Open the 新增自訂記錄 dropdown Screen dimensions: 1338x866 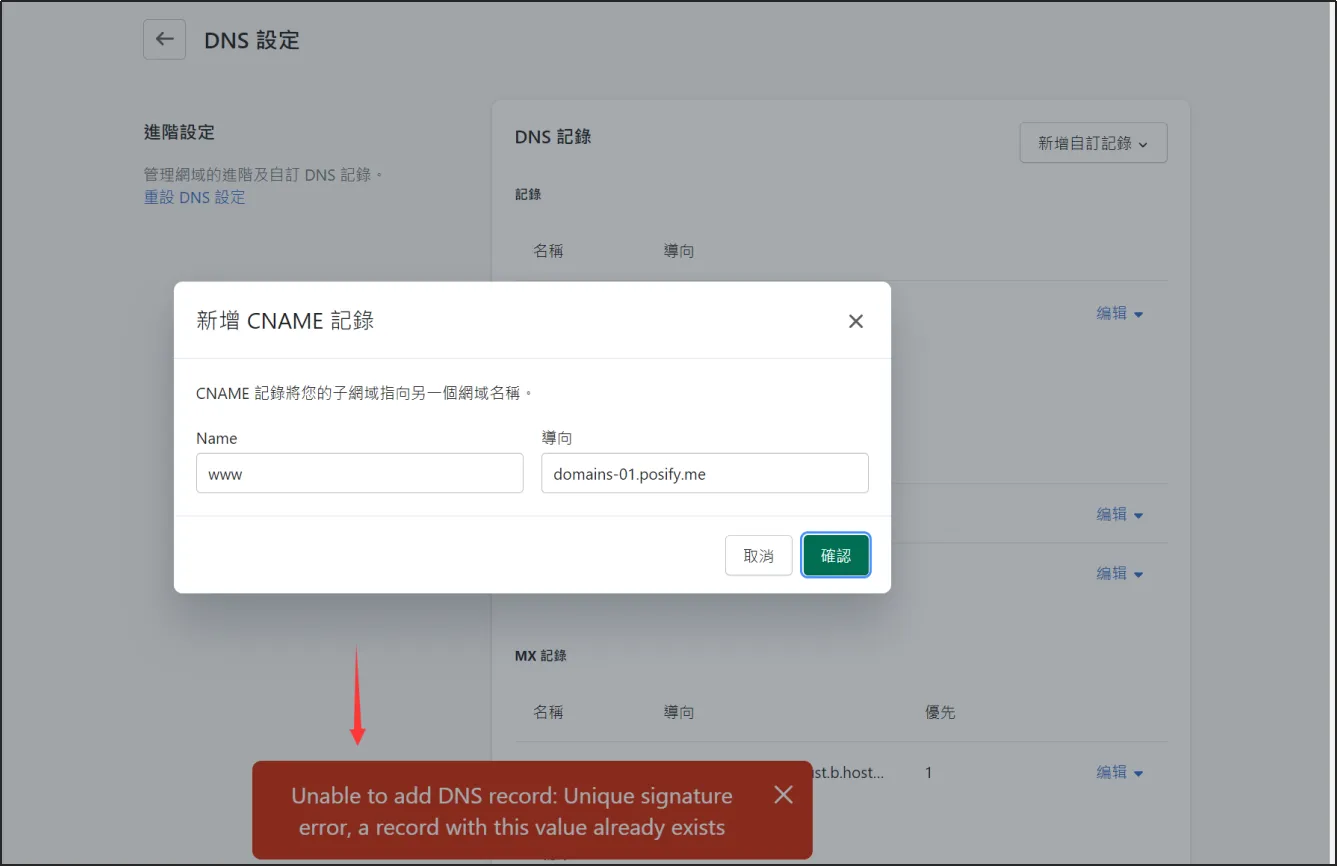pos(1093,143)
